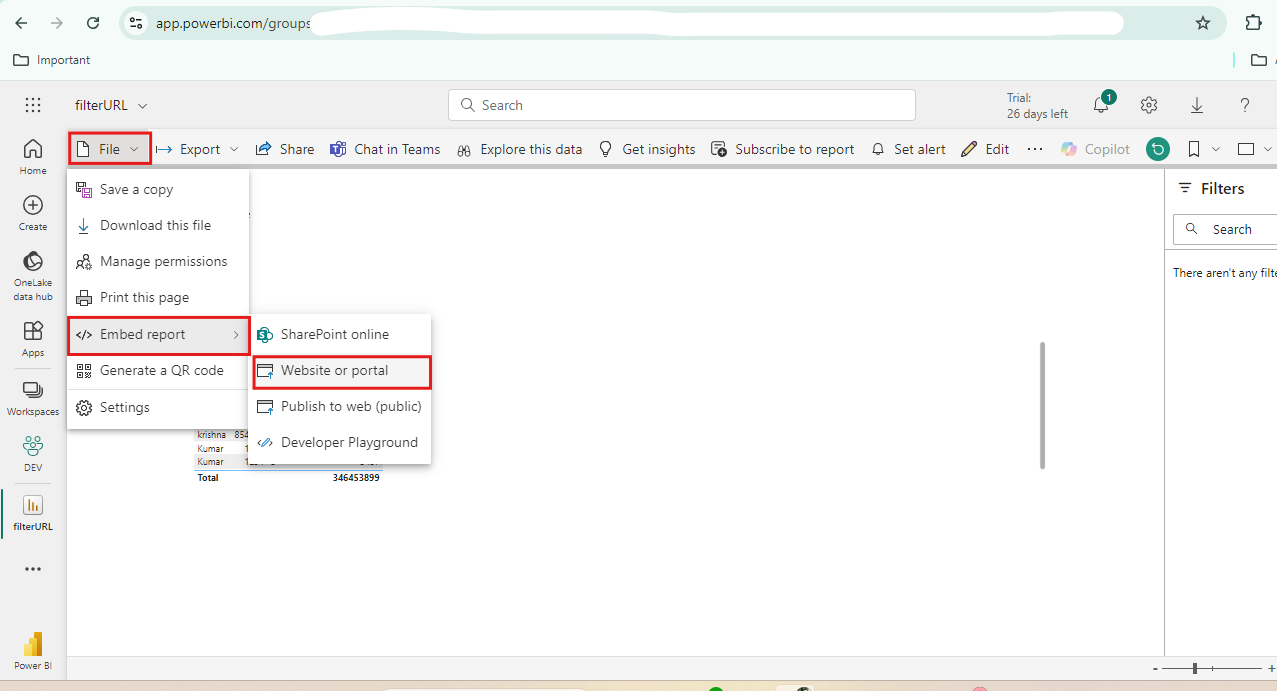The height and width of the screenshot is (691, 1277).
Task: Choose SharePoint online
Action: [x=340, y=334]
